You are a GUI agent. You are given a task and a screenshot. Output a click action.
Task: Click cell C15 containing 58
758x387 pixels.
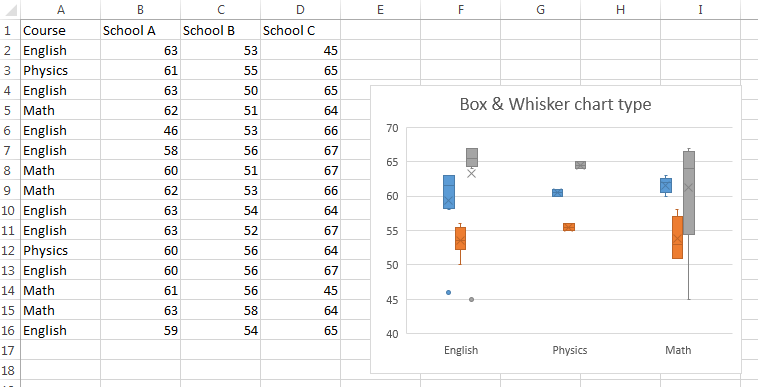(220, 310)
